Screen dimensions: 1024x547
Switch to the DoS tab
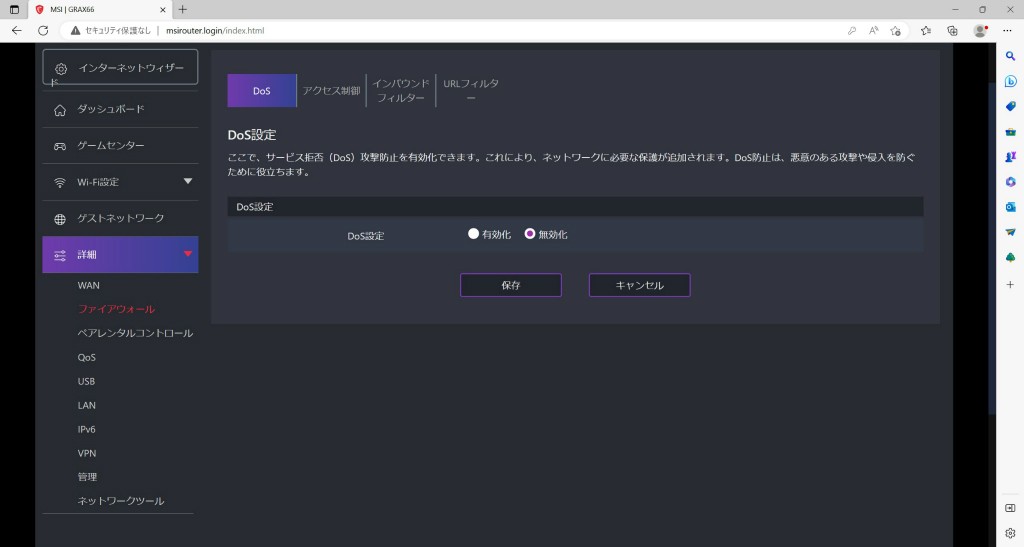tap(262, 91)
